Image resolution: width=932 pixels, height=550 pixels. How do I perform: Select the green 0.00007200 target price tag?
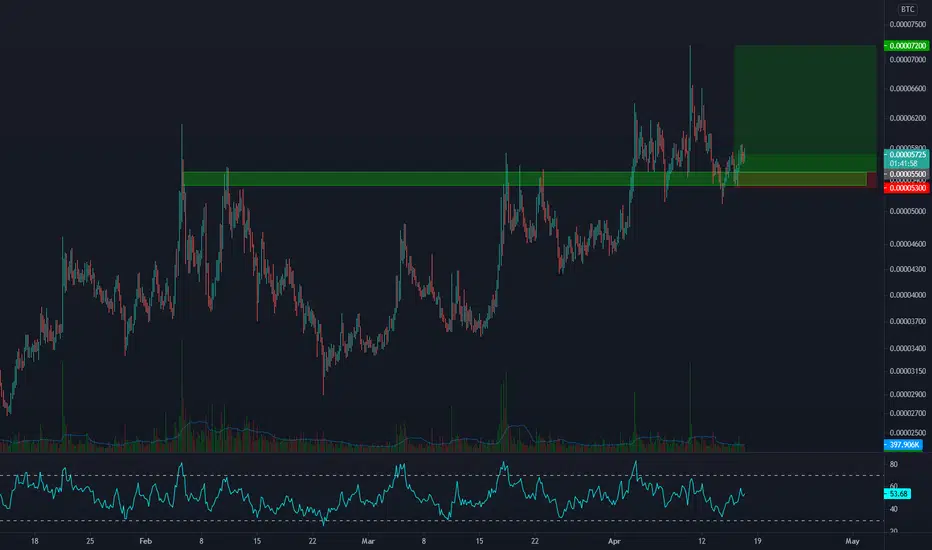tap(906, 46)
